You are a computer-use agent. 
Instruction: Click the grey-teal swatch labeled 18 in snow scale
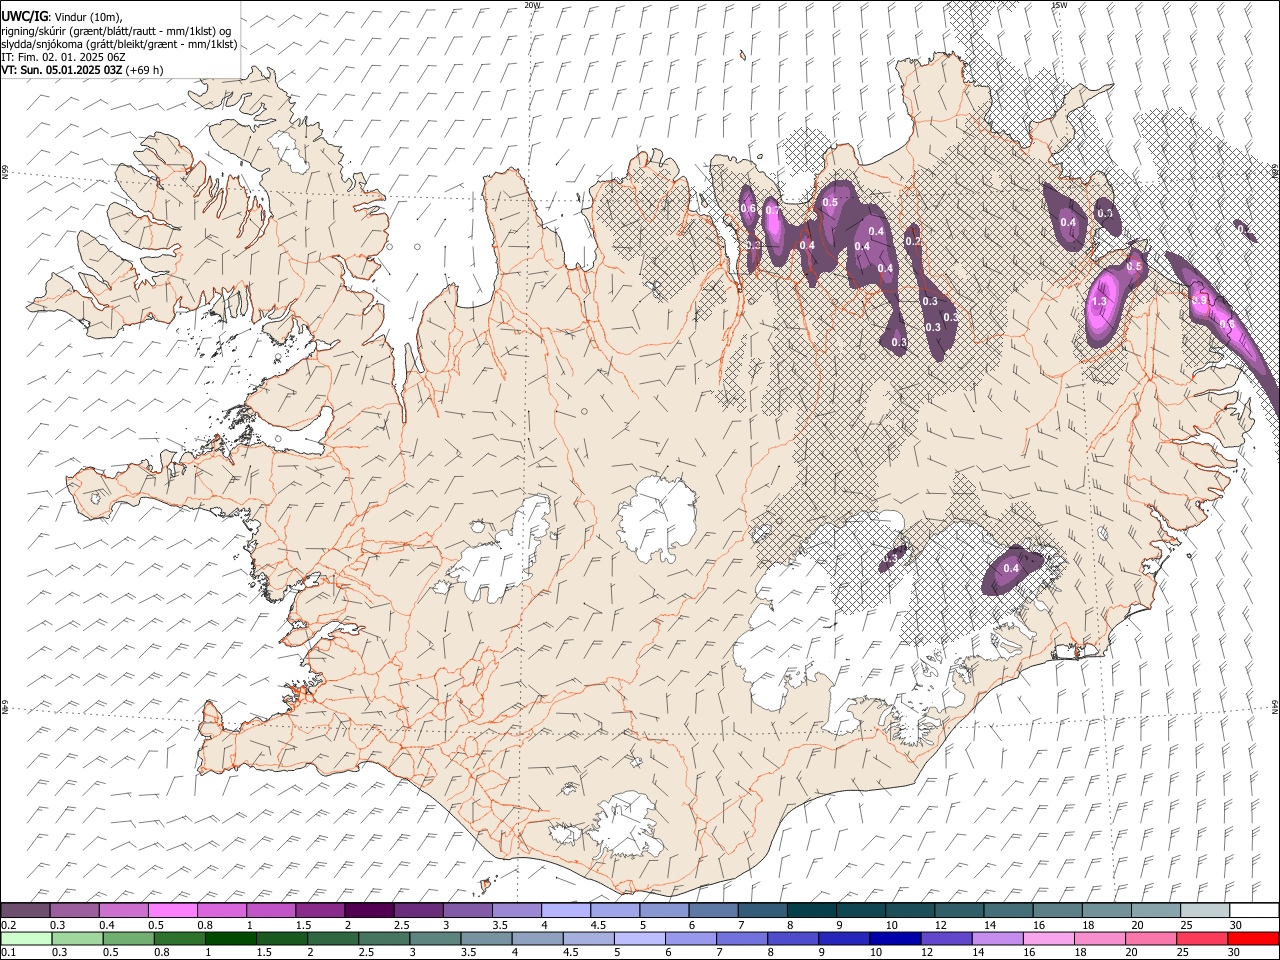click(x=1108, y=910)
